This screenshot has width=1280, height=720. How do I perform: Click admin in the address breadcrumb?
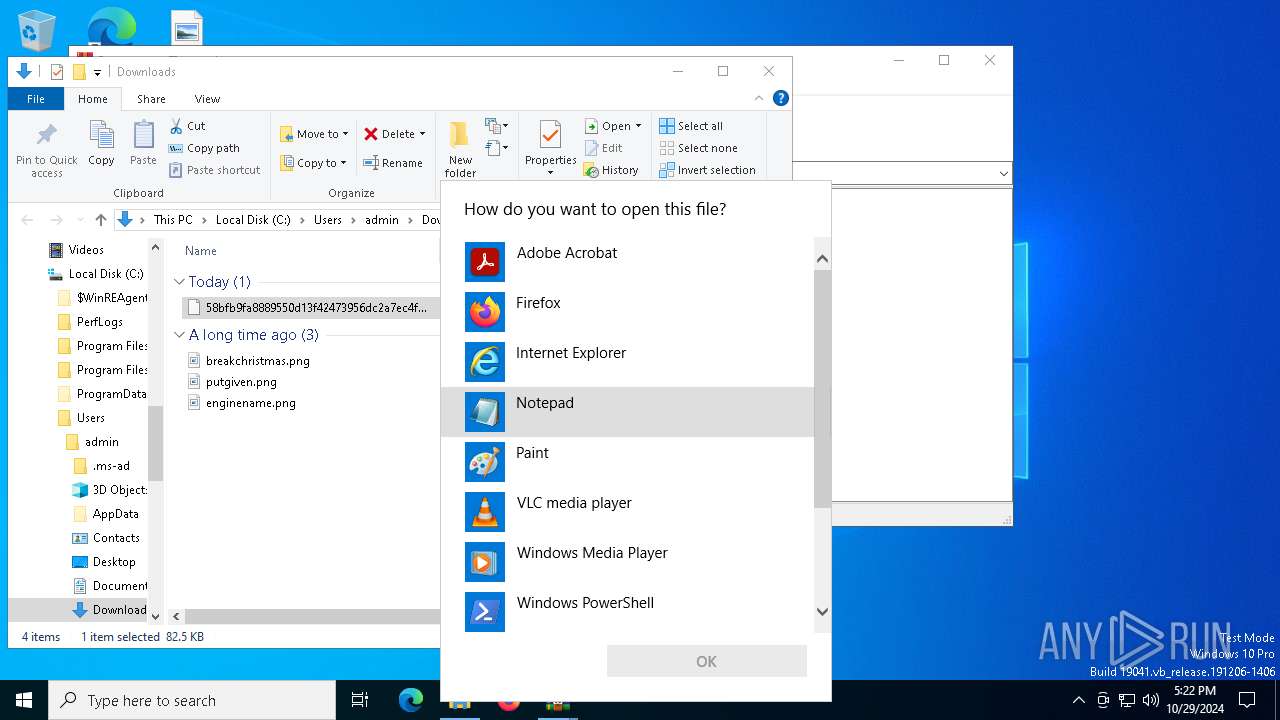point(381,220)
